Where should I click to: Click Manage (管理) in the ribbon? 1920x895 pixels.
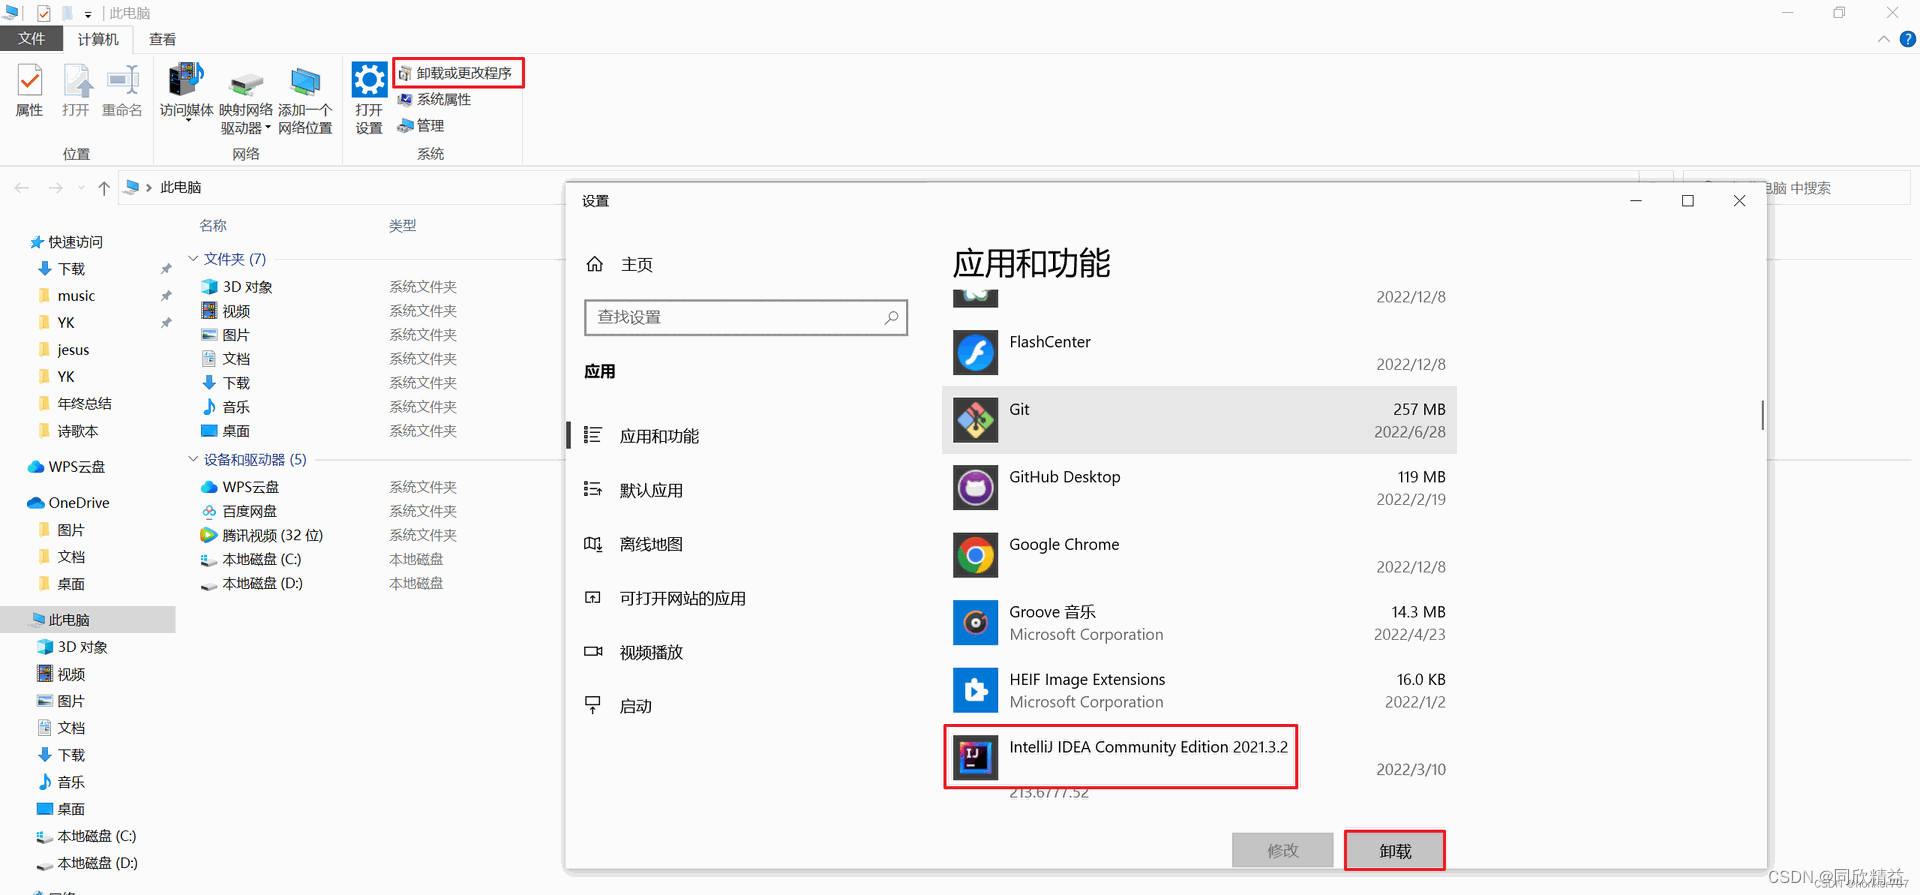[421, 125]
